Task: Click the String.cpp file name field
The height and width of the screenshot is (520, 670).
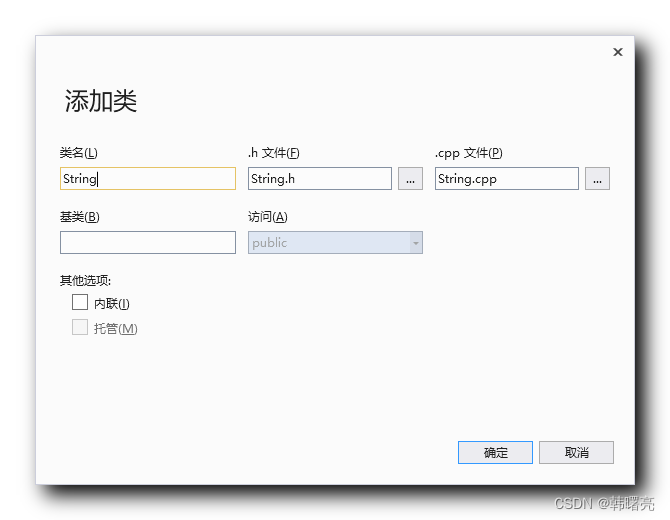Action: pos(507,179)
